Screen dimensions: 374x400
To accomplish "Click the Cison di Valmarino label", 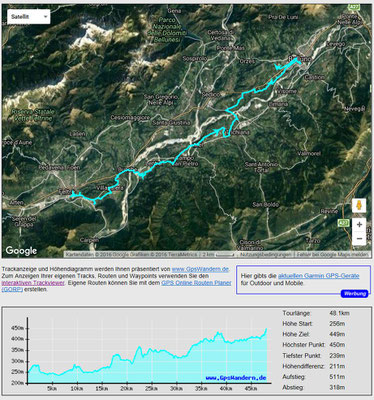I will (249, 245).
